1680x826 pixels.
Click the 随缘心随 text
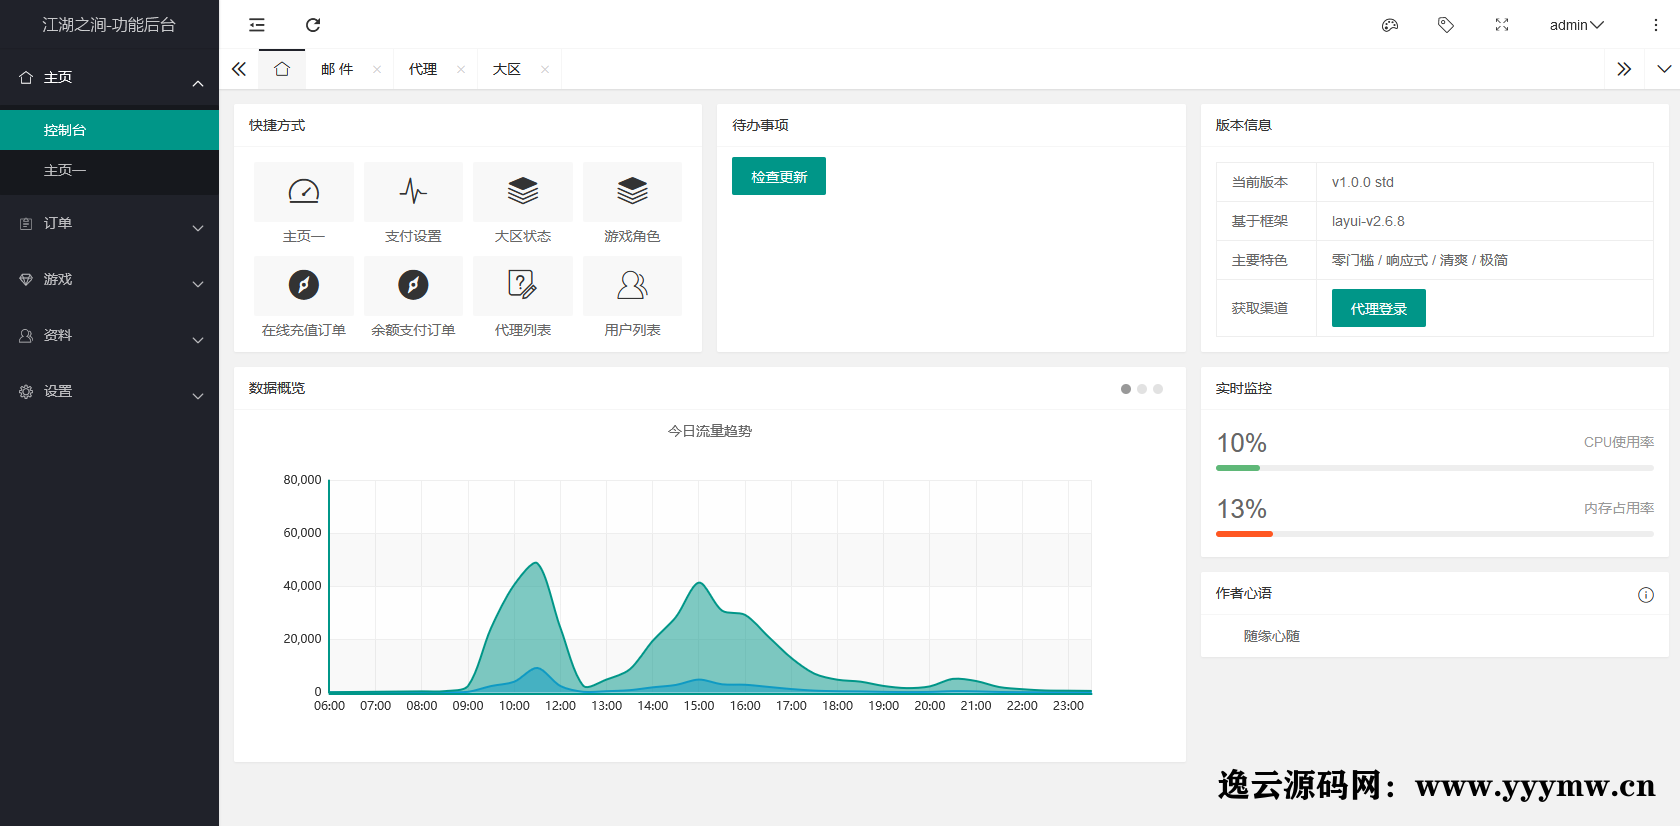click(x=1272, y=636)
